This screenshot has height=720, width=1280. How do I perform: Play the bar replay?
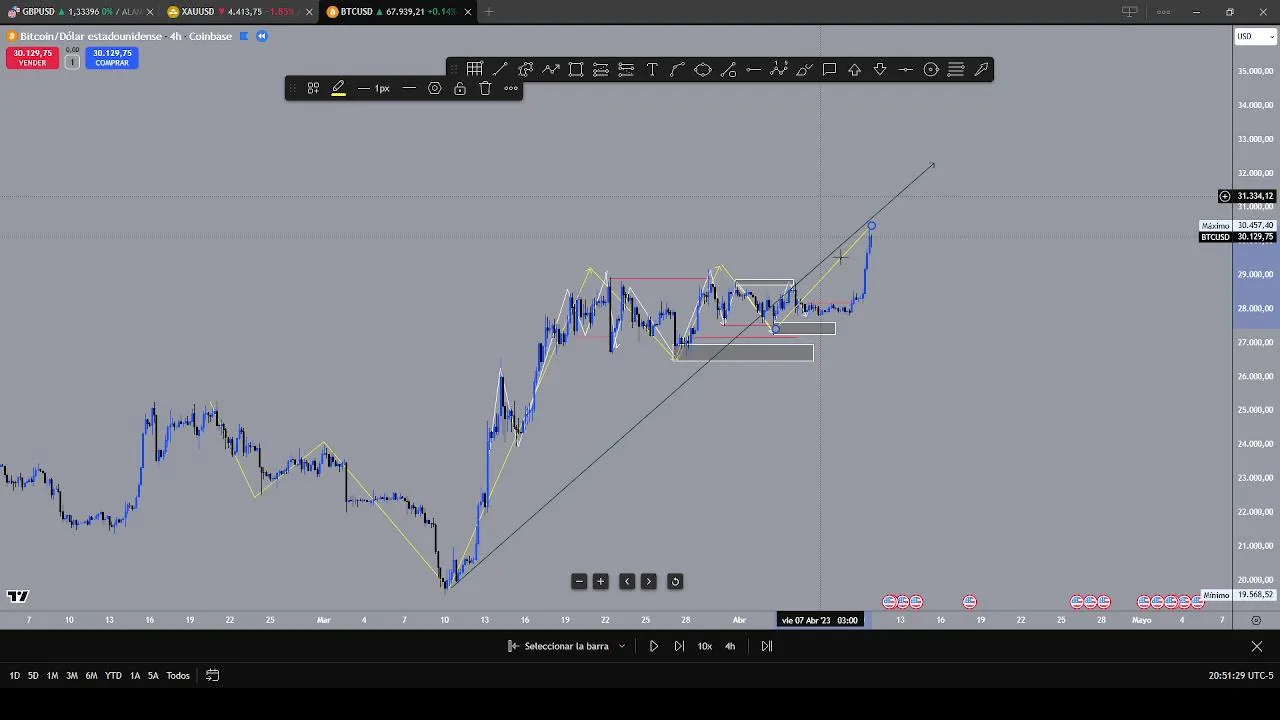coord(654,646)
